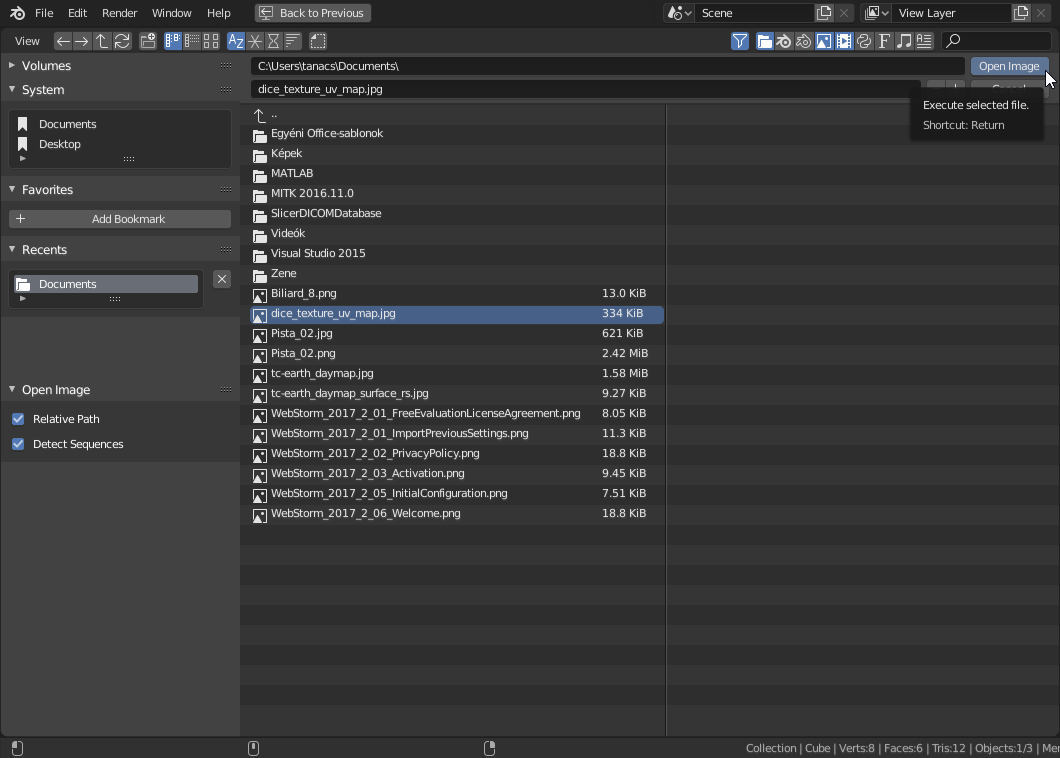Open the Window menu

pos(171,13)
